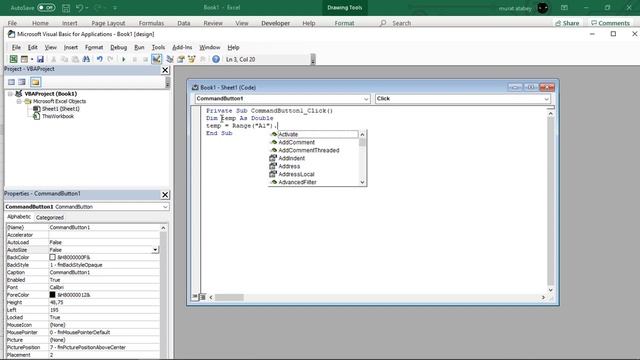This screenshot has height=360, width=640.
Task: Click the Caption property value field
Action: tap(104, 272)
